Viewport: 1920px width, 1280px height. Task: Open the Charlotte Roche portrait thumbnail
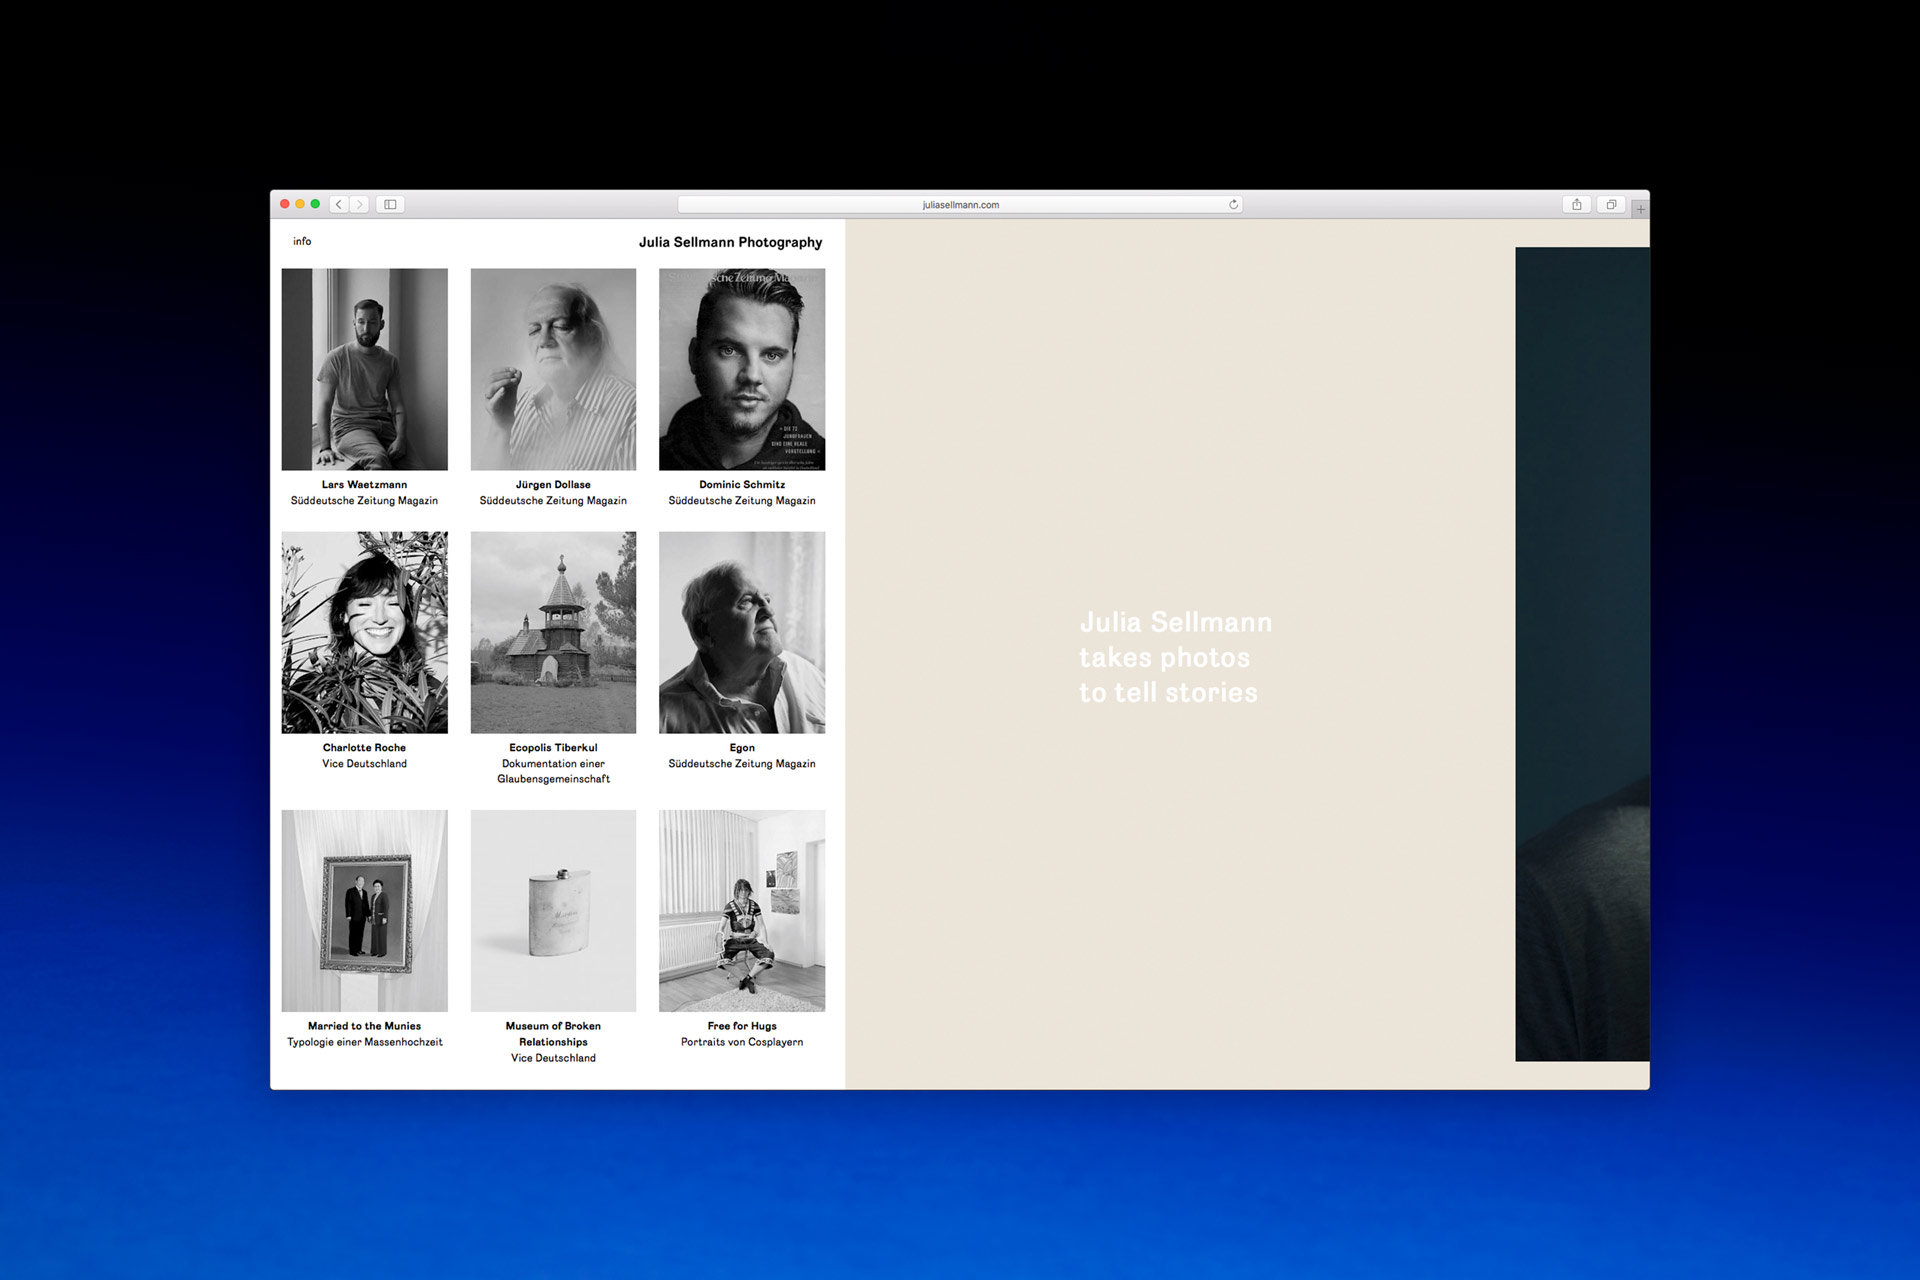(x=364, y=632)
